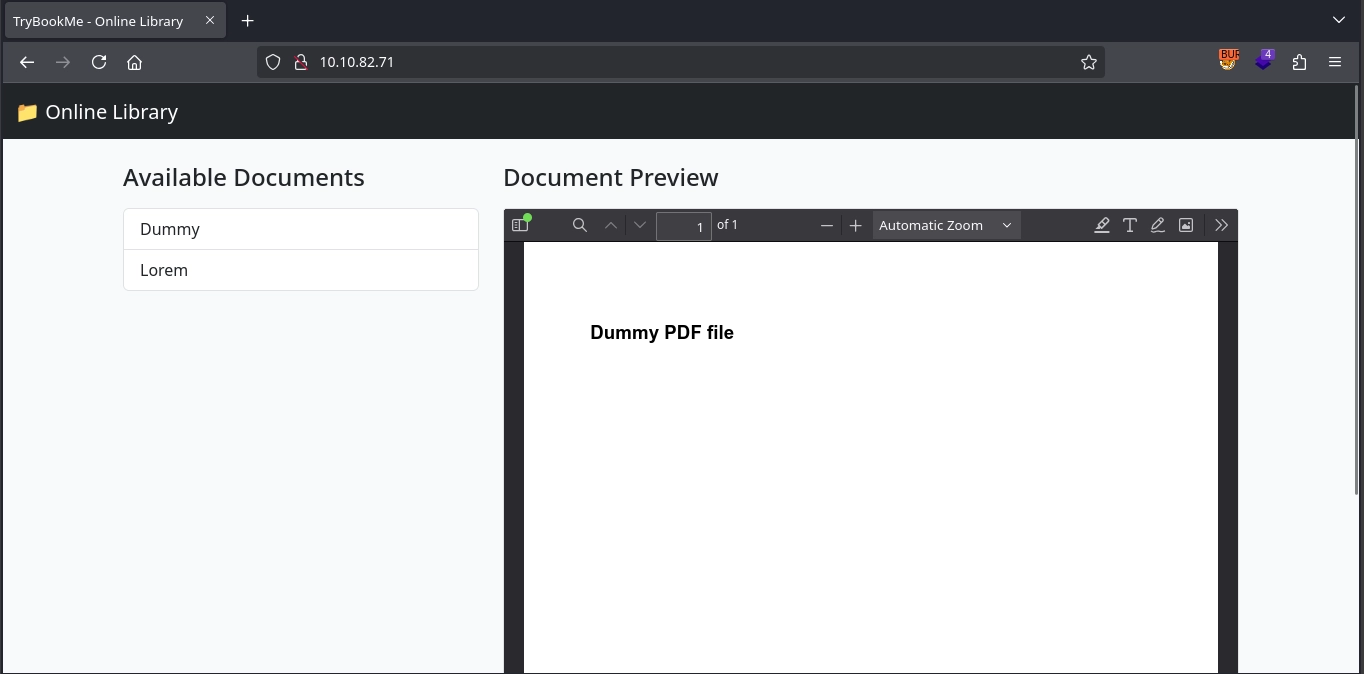The height and width of the screenshot is (674, 1364).
Task: List all tabs dropdown arrow
Action: click(1338, 20)
